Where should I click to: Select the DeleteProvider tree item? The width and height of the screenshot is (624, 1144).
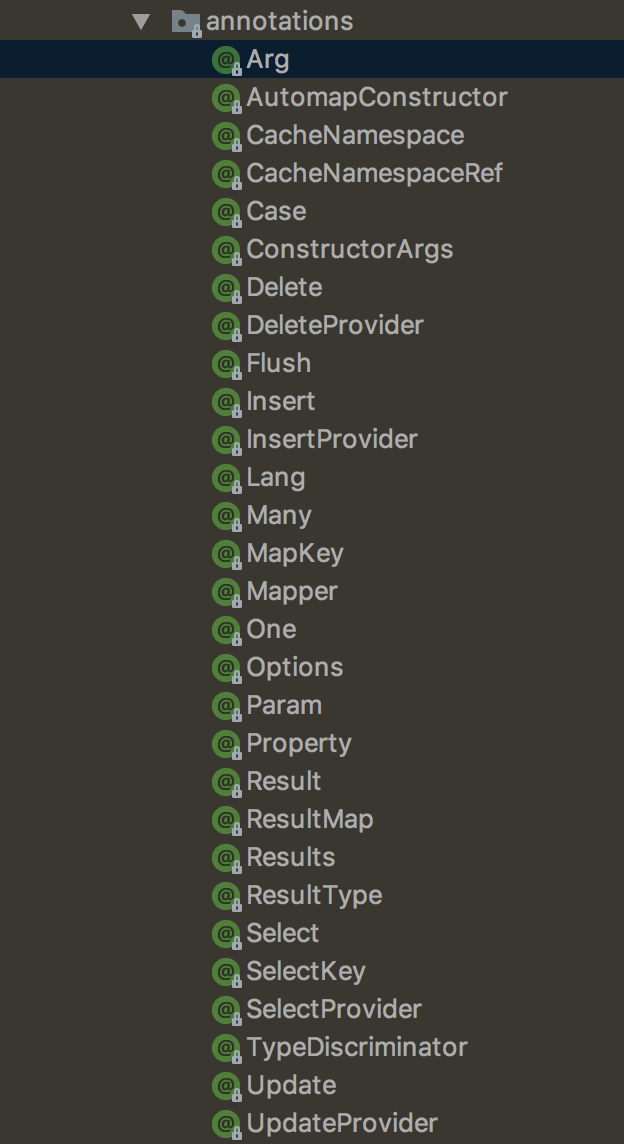pyautogui.click(x=335, y=326)
